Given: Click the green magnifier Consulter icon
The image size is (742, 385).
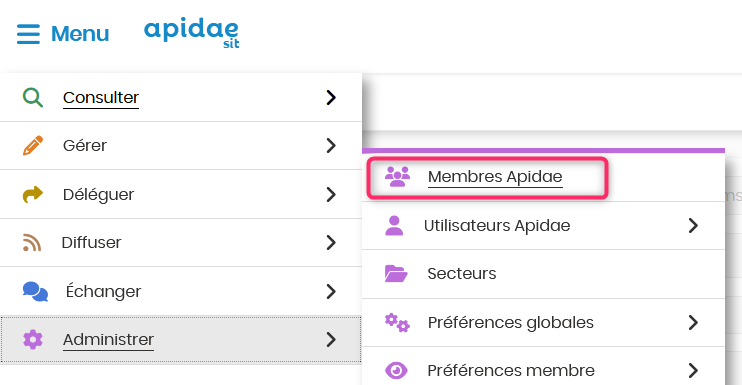Looking at the screenshot, I should coord(33,97).
